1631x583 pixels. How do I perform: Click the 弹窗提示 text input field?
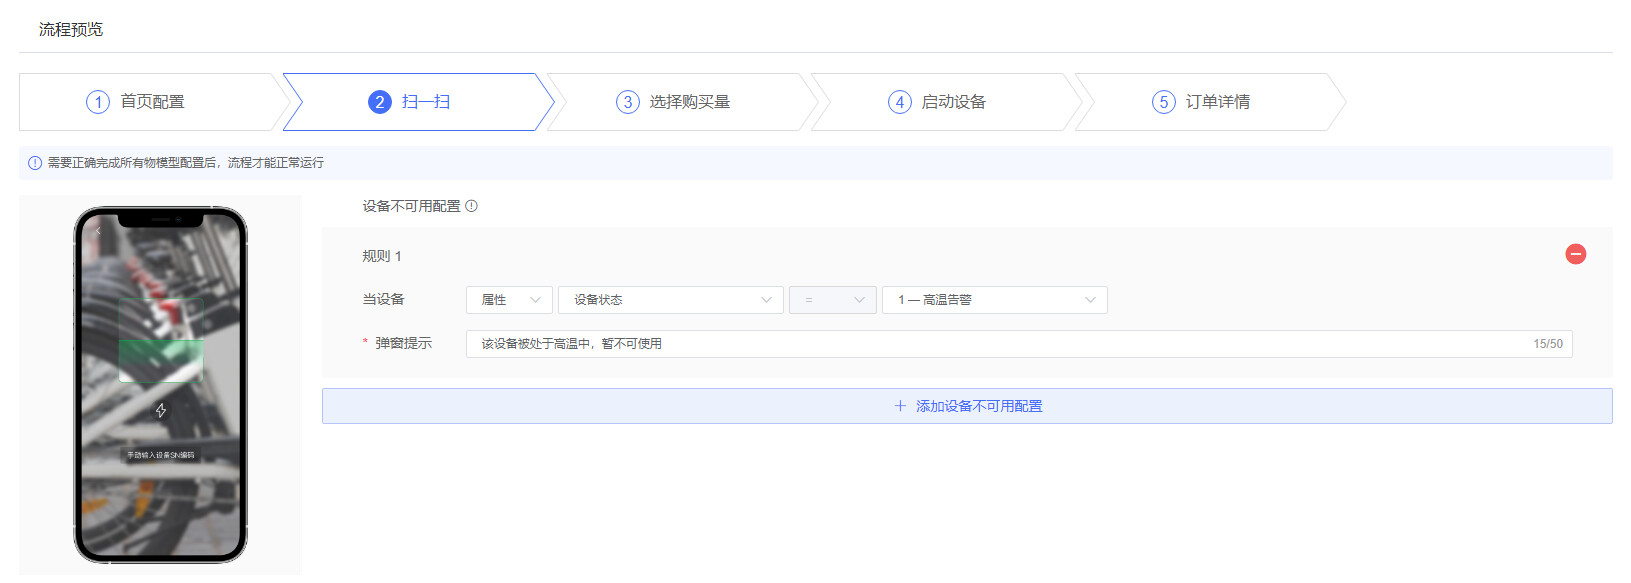pyautogui.click(x=1019, y=344)
